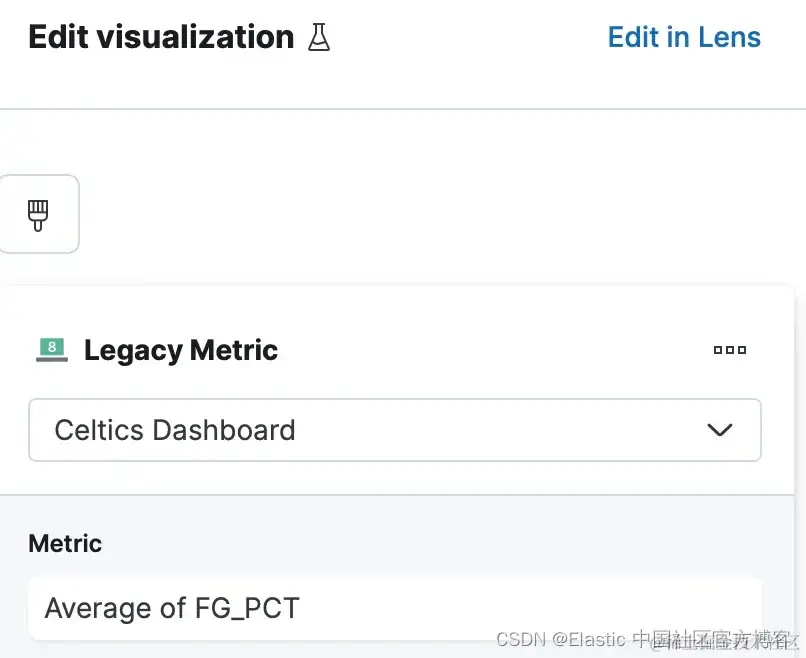Click the blank area between Legacy Metric and dots
Image resolution: width=806 pixels, height=658 pixels.
tap(490, 350)
